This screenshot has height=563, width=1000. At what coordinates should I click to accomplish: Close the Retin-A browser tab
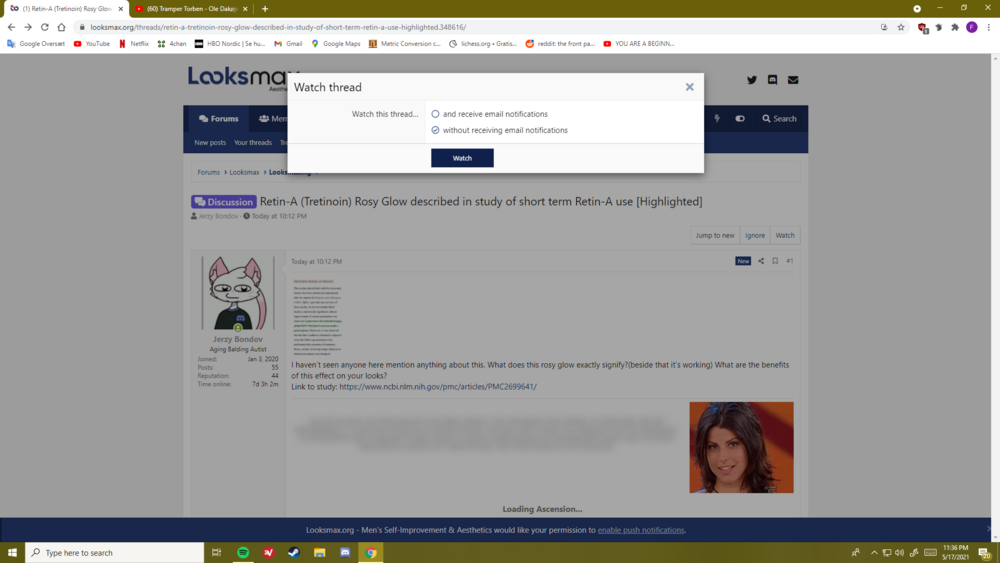pyautogui.click(x=121, y=9)
